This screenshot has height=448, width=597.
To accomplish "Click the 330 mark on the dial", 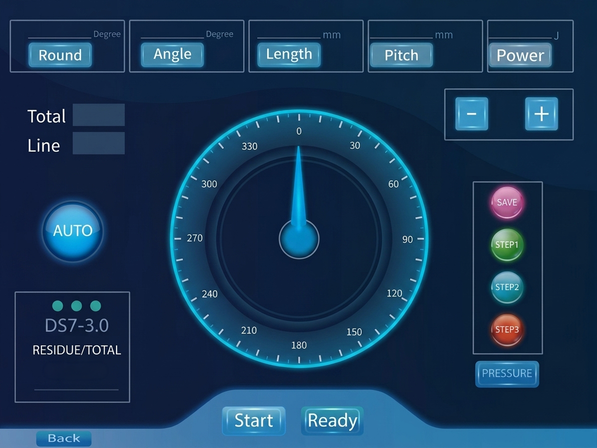I will pyautogui.click(x=249, y=147).
